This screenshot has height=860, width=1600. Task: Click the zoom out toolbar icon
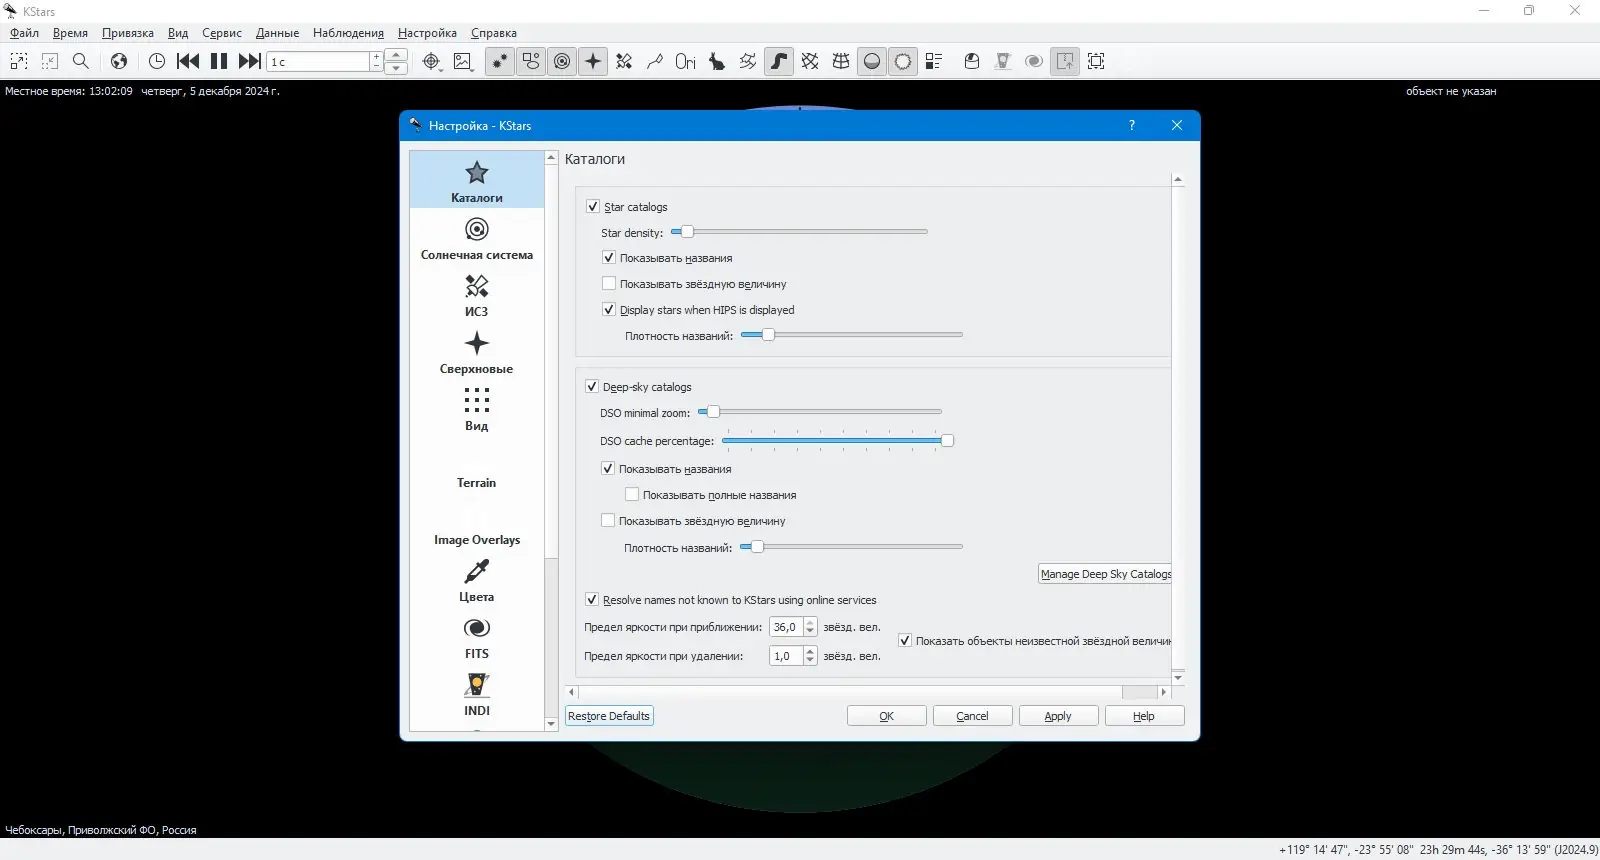click(50, 61)
